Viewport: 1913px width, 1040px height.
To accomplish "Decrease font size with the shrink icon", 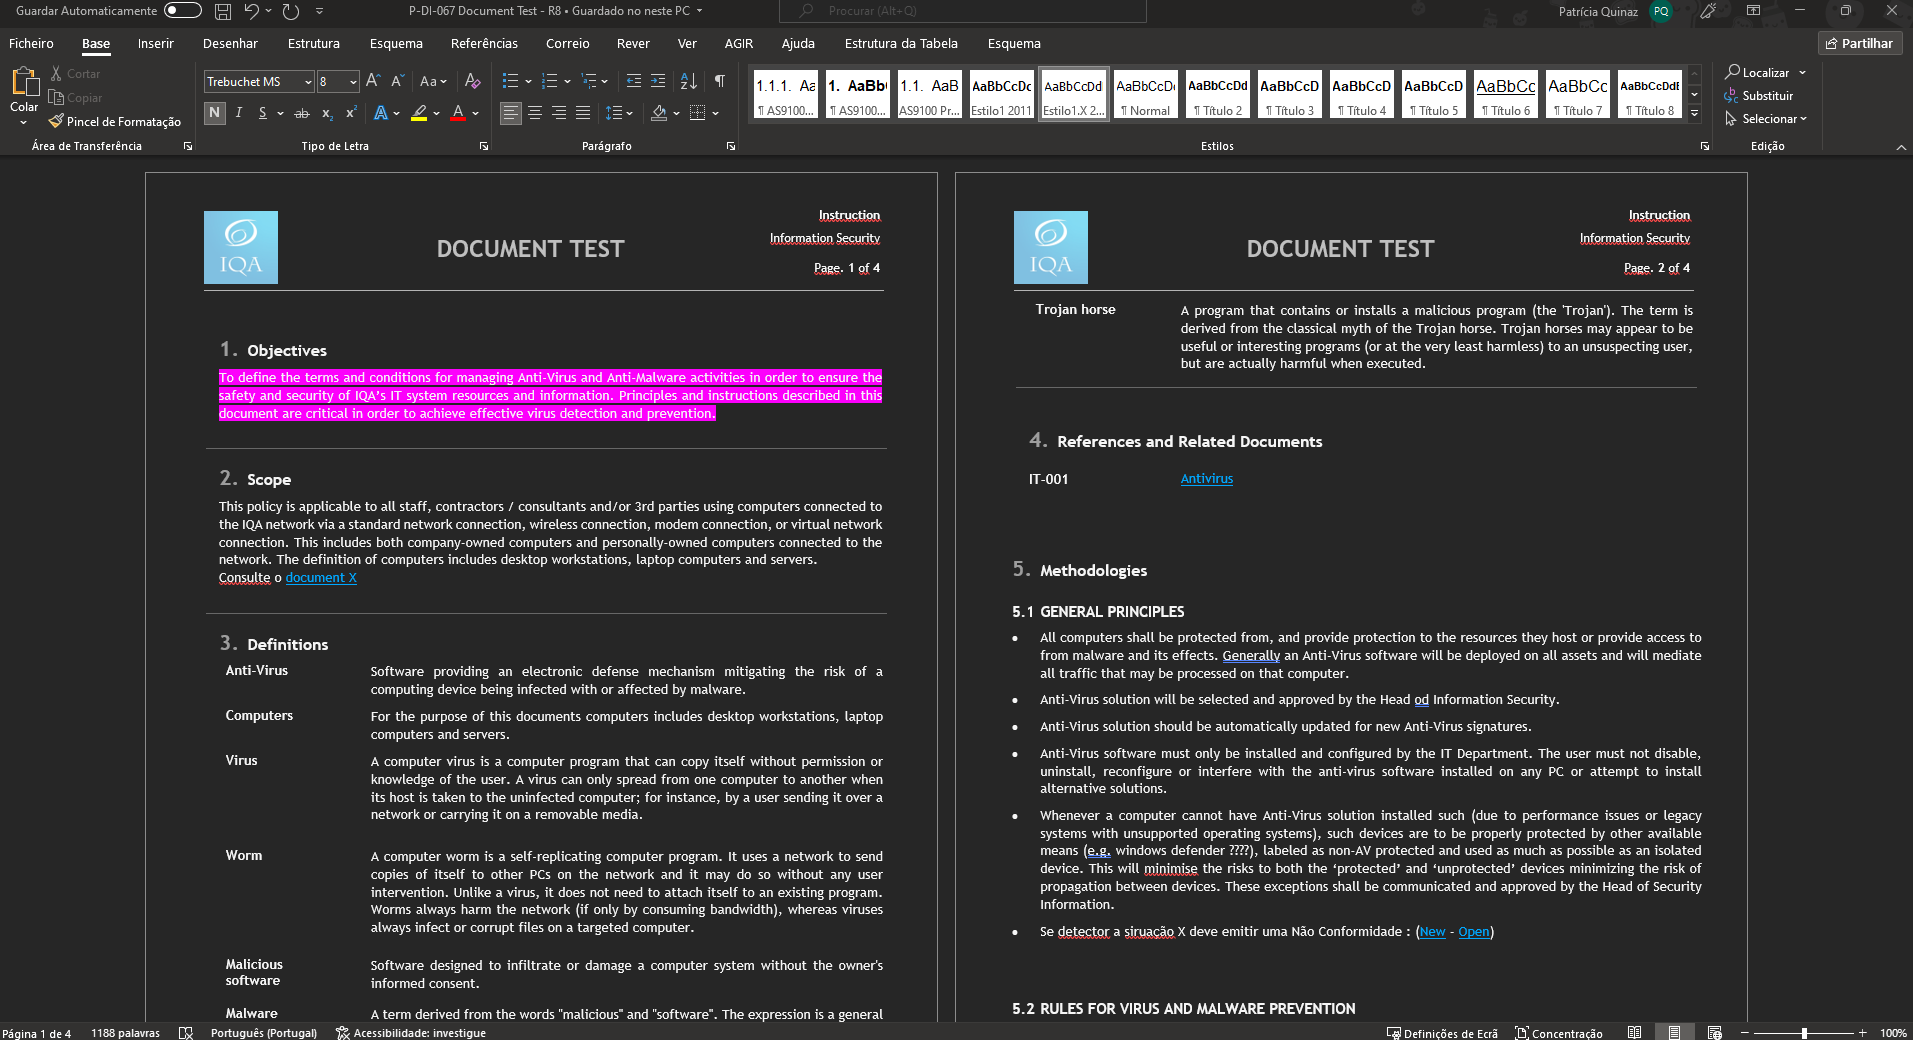I will click(397, 81).
